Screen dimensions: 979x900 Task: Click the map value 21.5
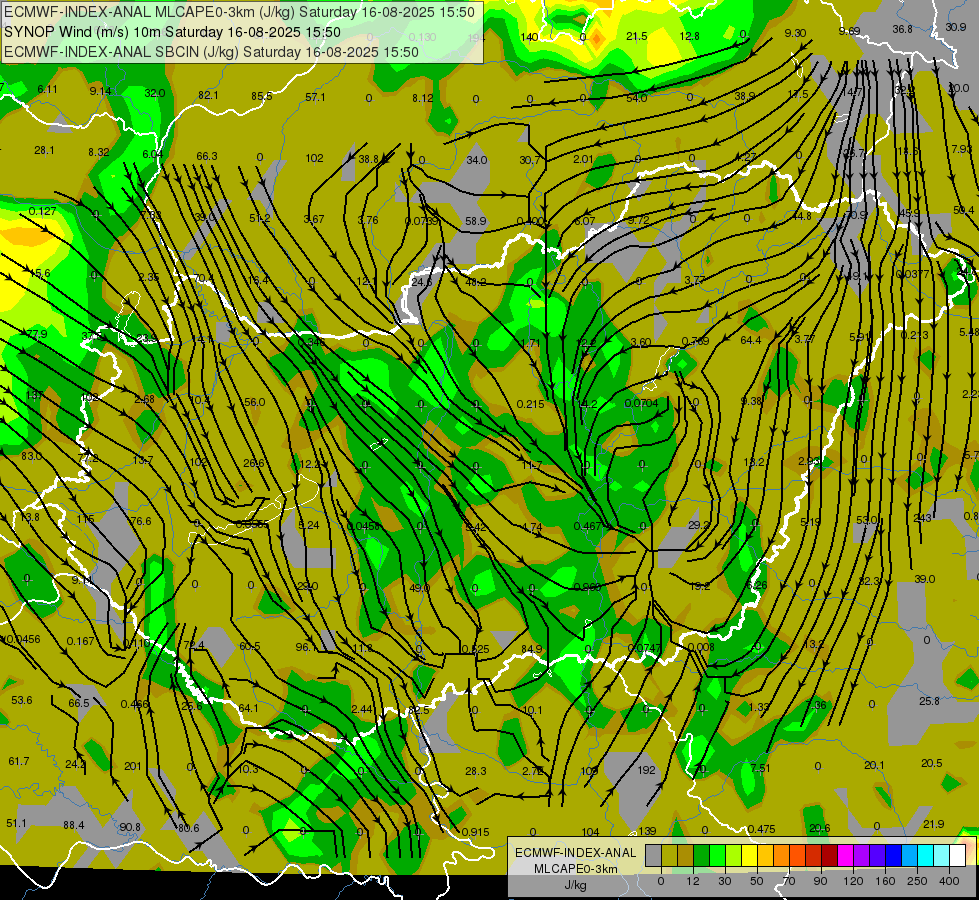pyautogui.click(x=636, y=36)
